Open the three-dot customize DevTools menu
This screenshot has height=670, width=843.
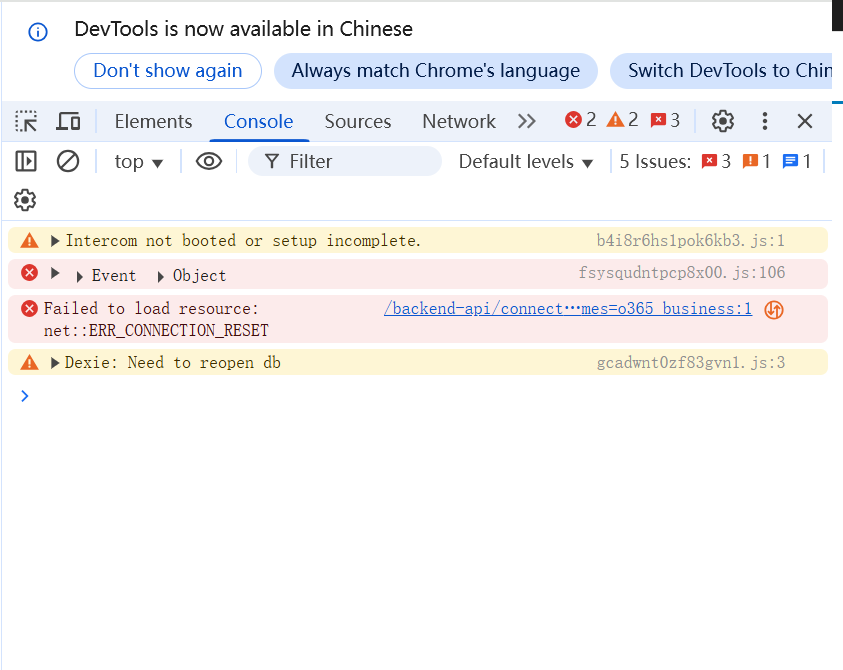pos(765,121)
